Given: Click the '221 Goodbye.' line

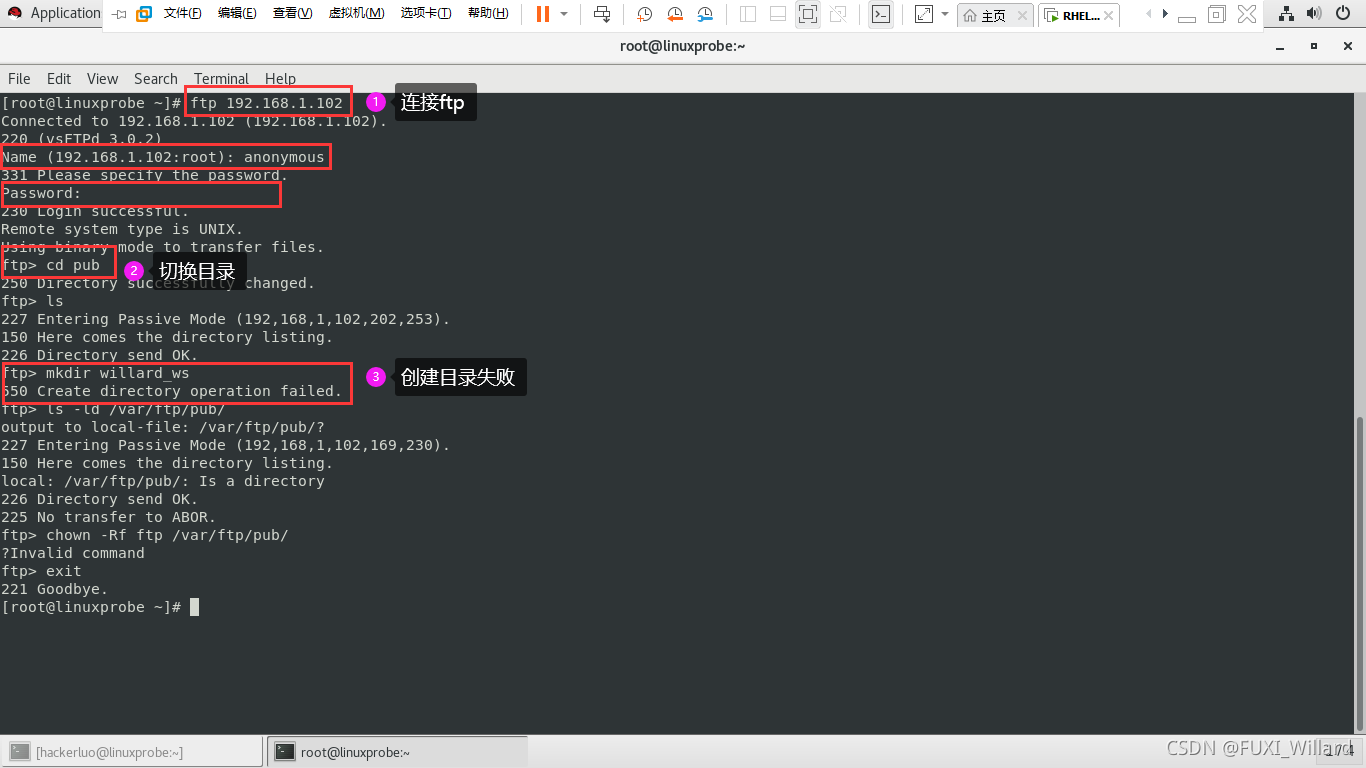Looking at the screenshot, I should [54, 589].
